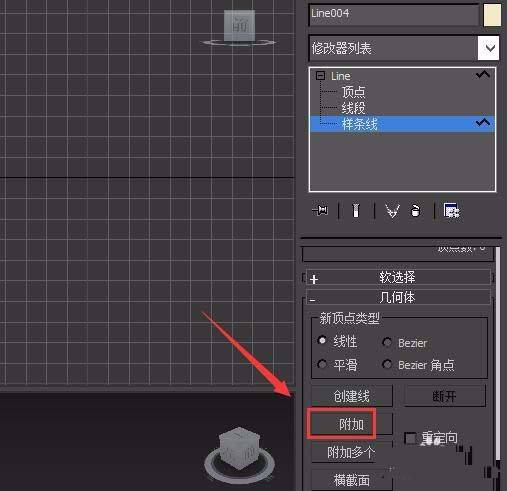
Task: Click the 断开 button
Action: 444,396
